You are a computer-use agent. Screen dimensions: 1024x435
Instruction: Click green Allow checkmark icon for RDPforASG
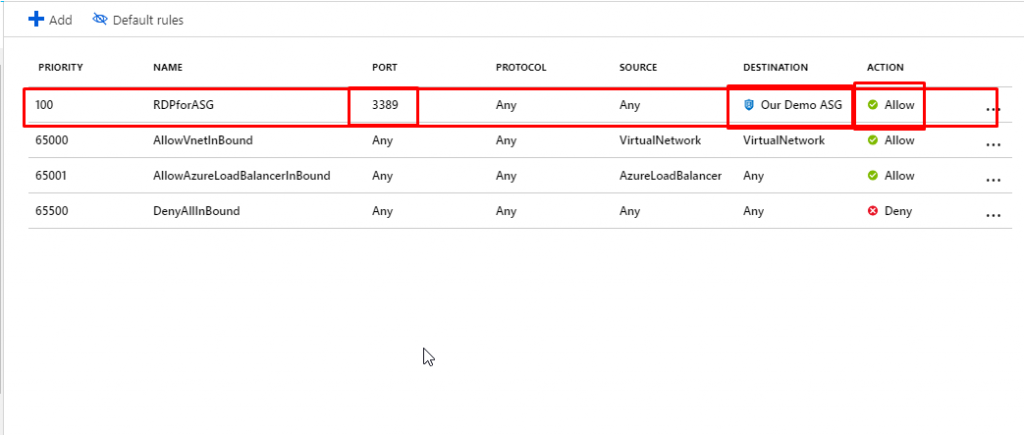(x=873, y=105)
